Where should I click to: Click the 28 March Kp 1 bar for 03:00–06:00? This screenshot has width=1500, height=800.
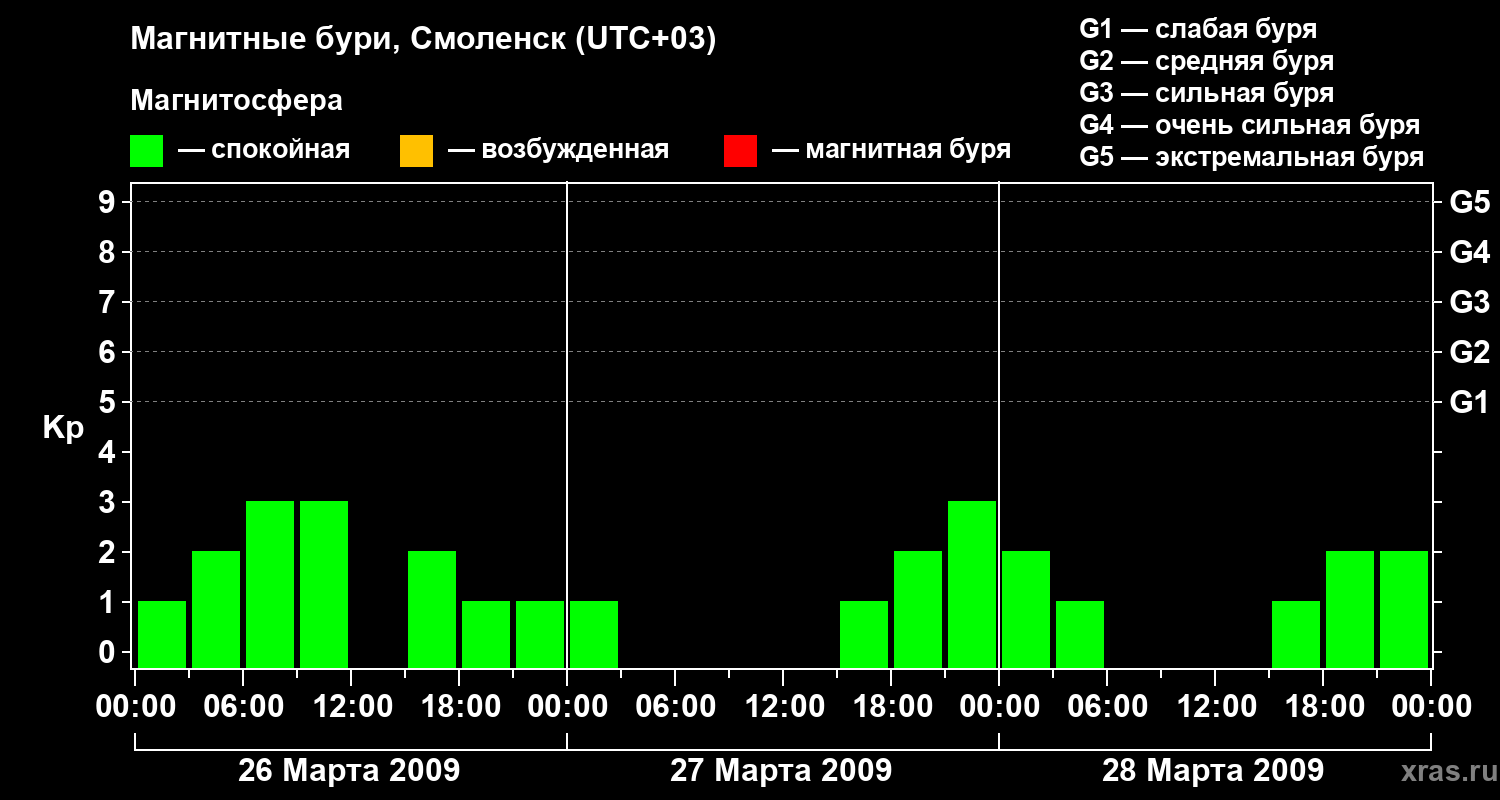pos(1080,634)
